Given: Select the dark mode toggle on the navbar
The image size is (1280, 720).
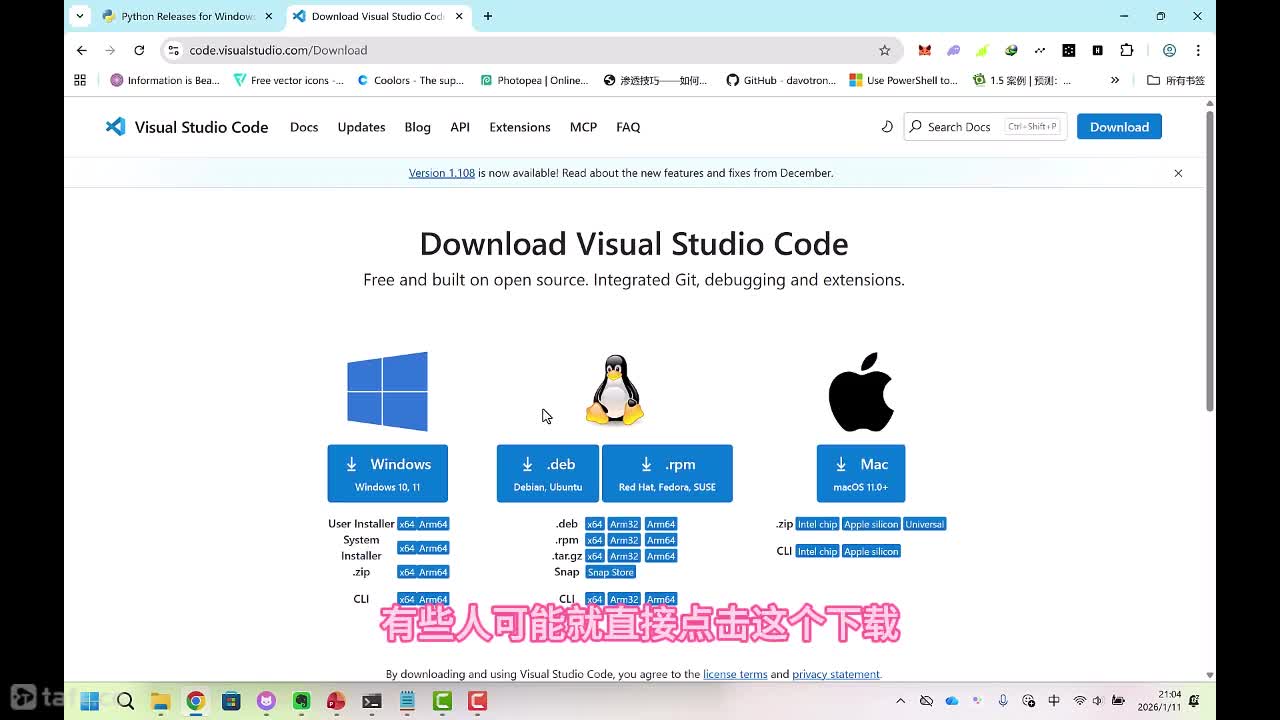Looking at the screenshot, I should pyautogui.click(x=886, y=127).
